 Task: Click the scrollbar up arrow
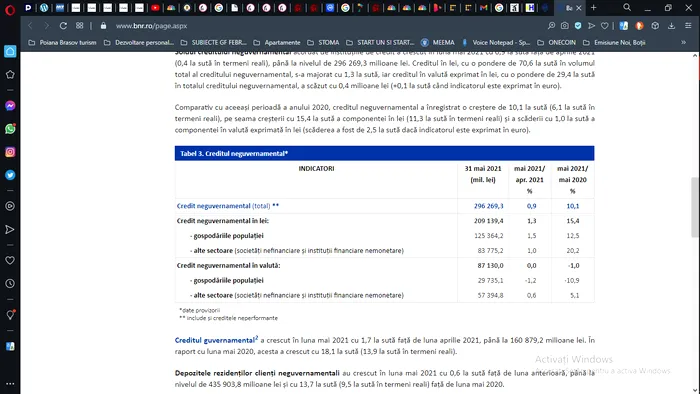[x=695, y=55]
